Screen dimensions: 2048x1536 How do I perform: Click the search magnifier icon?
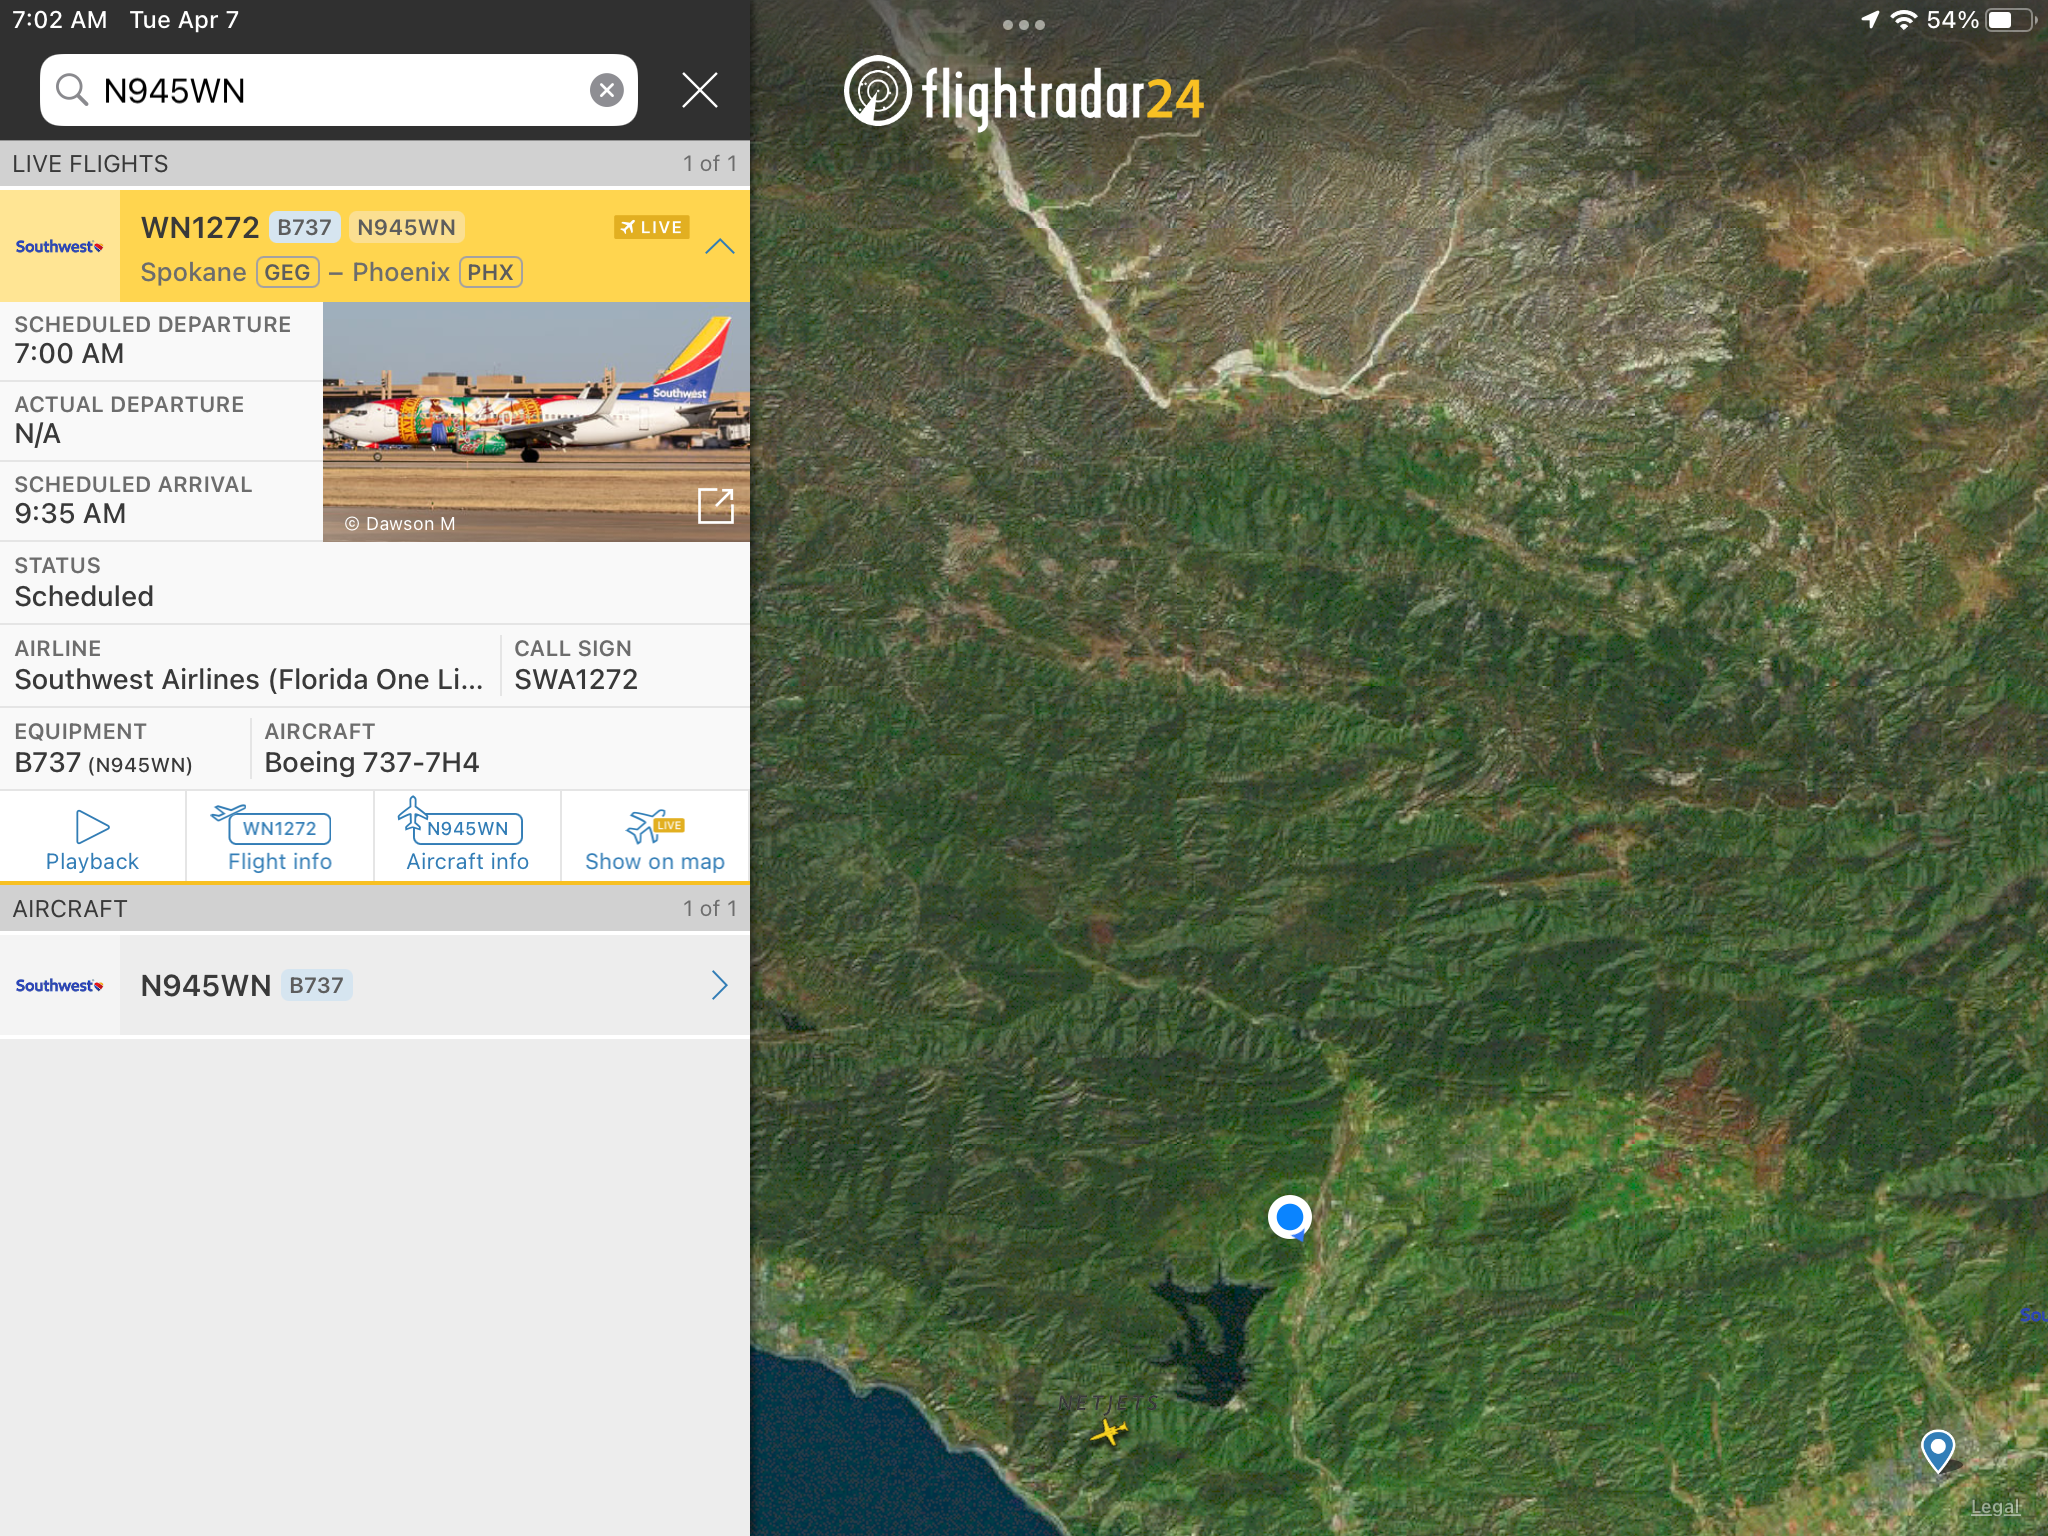[x=71, y=90]
